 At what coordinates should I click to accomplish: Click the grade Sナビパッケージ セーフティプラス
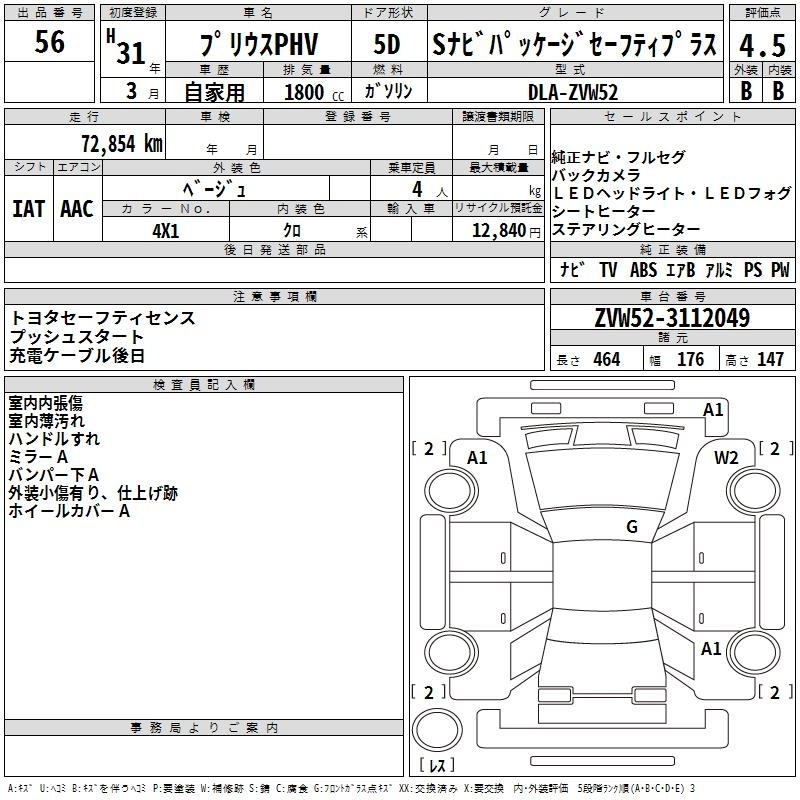pos(574,43)
